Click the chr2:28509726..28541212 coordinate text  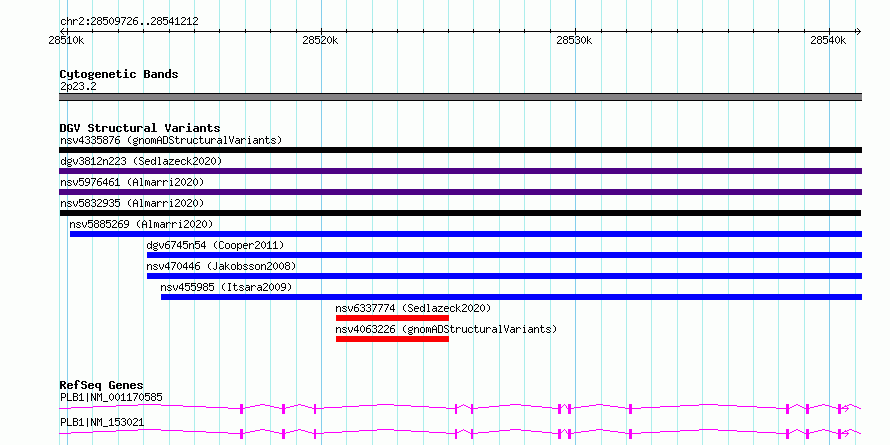(x=129, y=22)
